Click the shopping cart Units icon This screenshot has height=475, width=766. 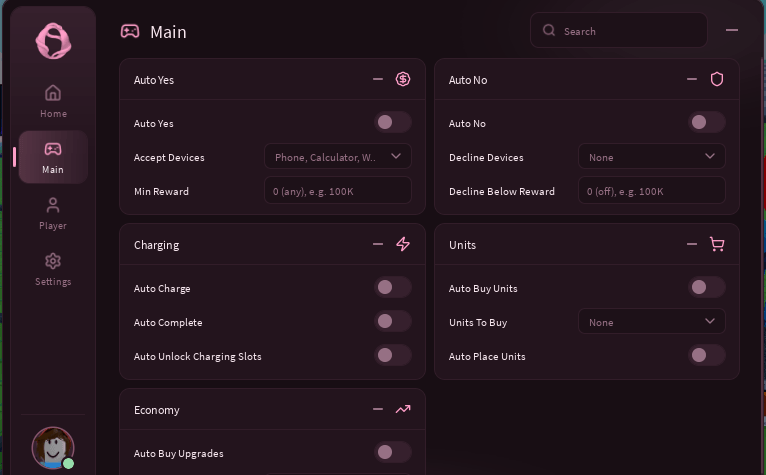(717, 244)
